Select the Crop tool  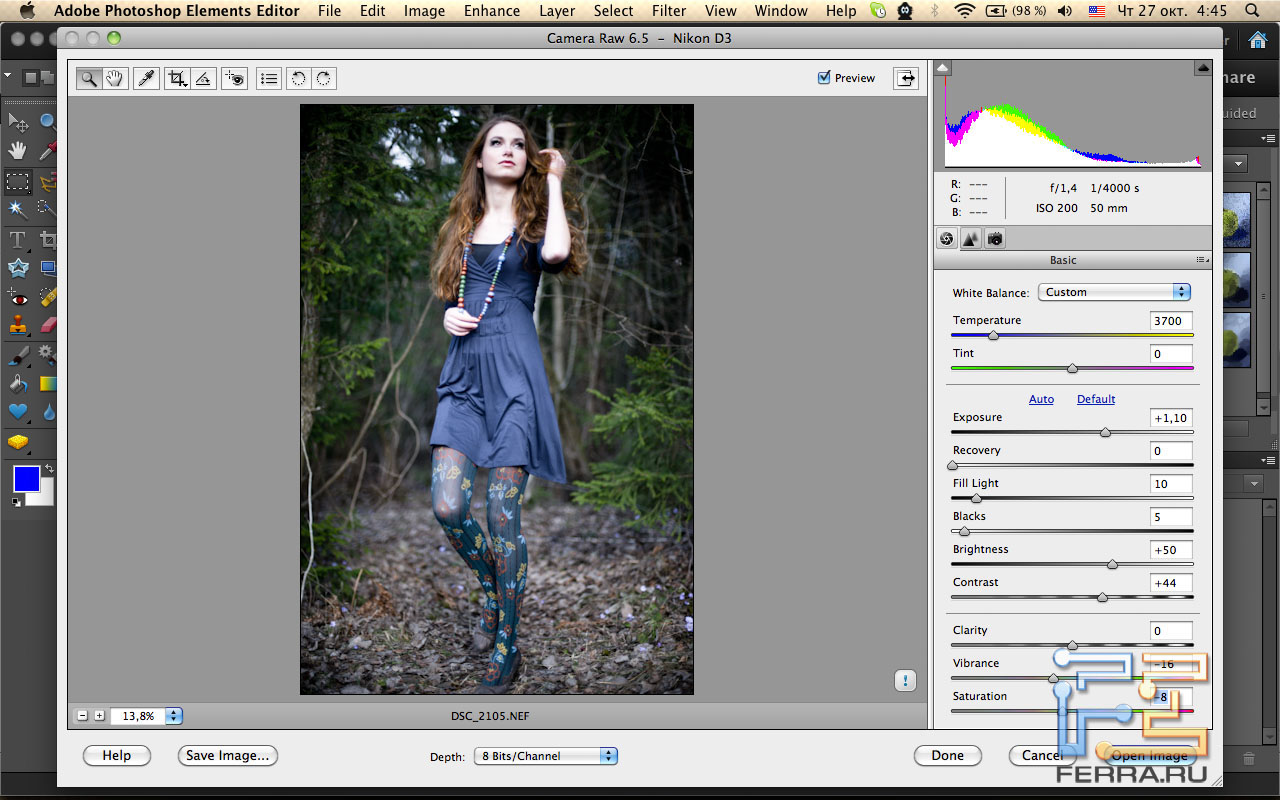click(x=177, y=79)
